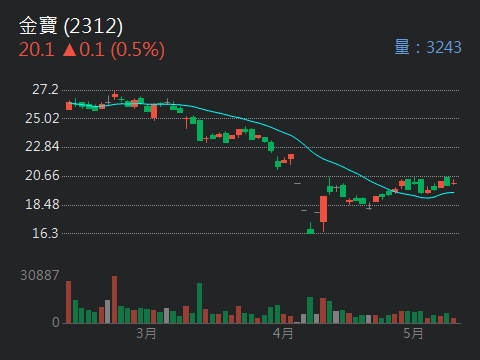Click the 16.3 price axis label

coord(45,233)
